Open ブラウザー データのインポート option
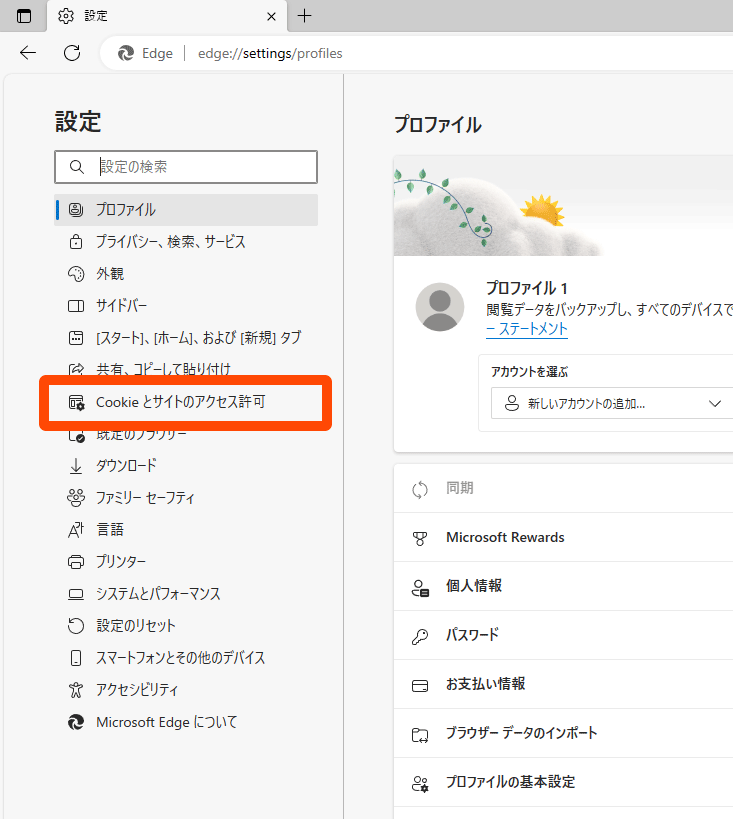This screenshot has height=819, width=733. [x=521, y=733]
